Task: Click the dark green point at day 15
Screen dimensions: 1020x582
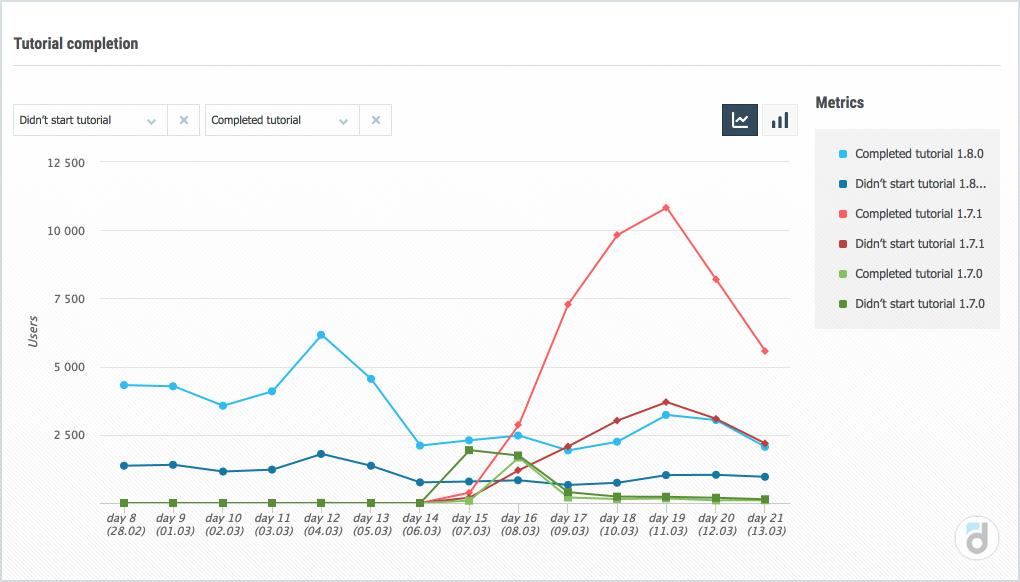Action: [x=469, y=450]
